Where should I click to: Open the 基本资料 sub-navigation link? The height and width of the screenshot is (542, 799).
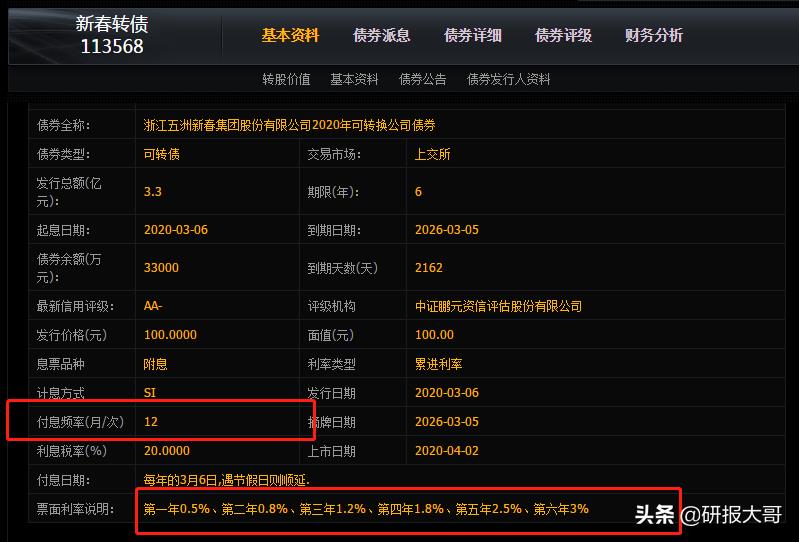tap(354, 79)
